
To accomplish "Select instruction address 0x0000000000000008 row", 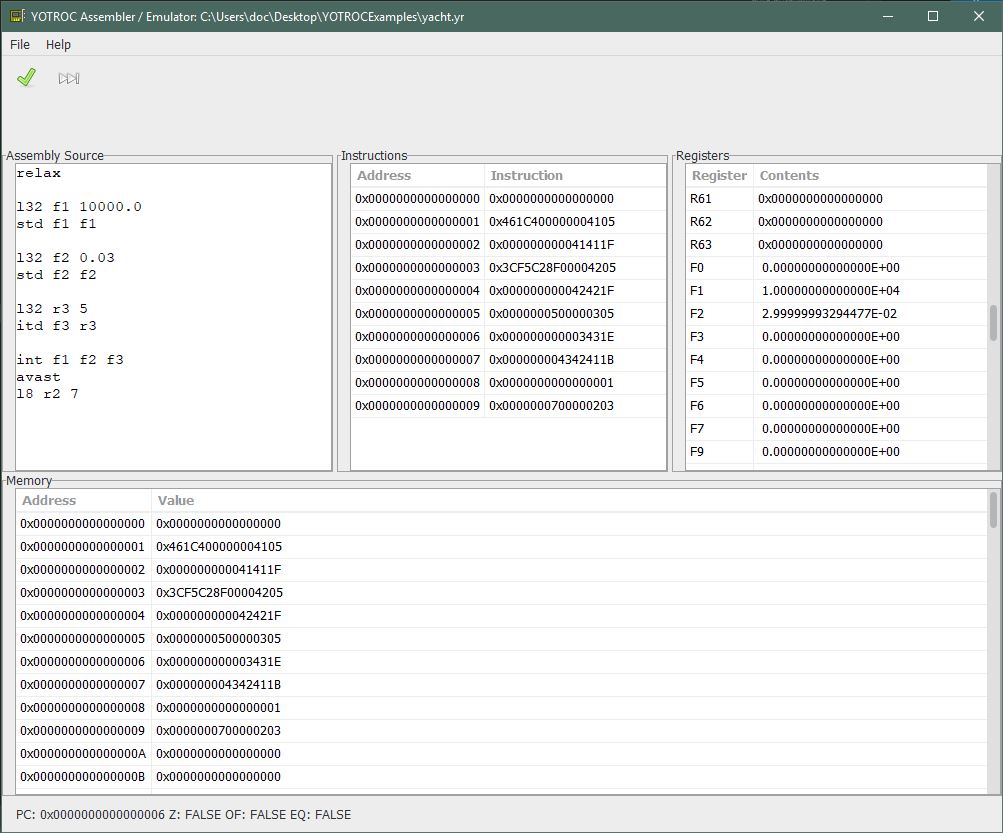I will point(509,383).
